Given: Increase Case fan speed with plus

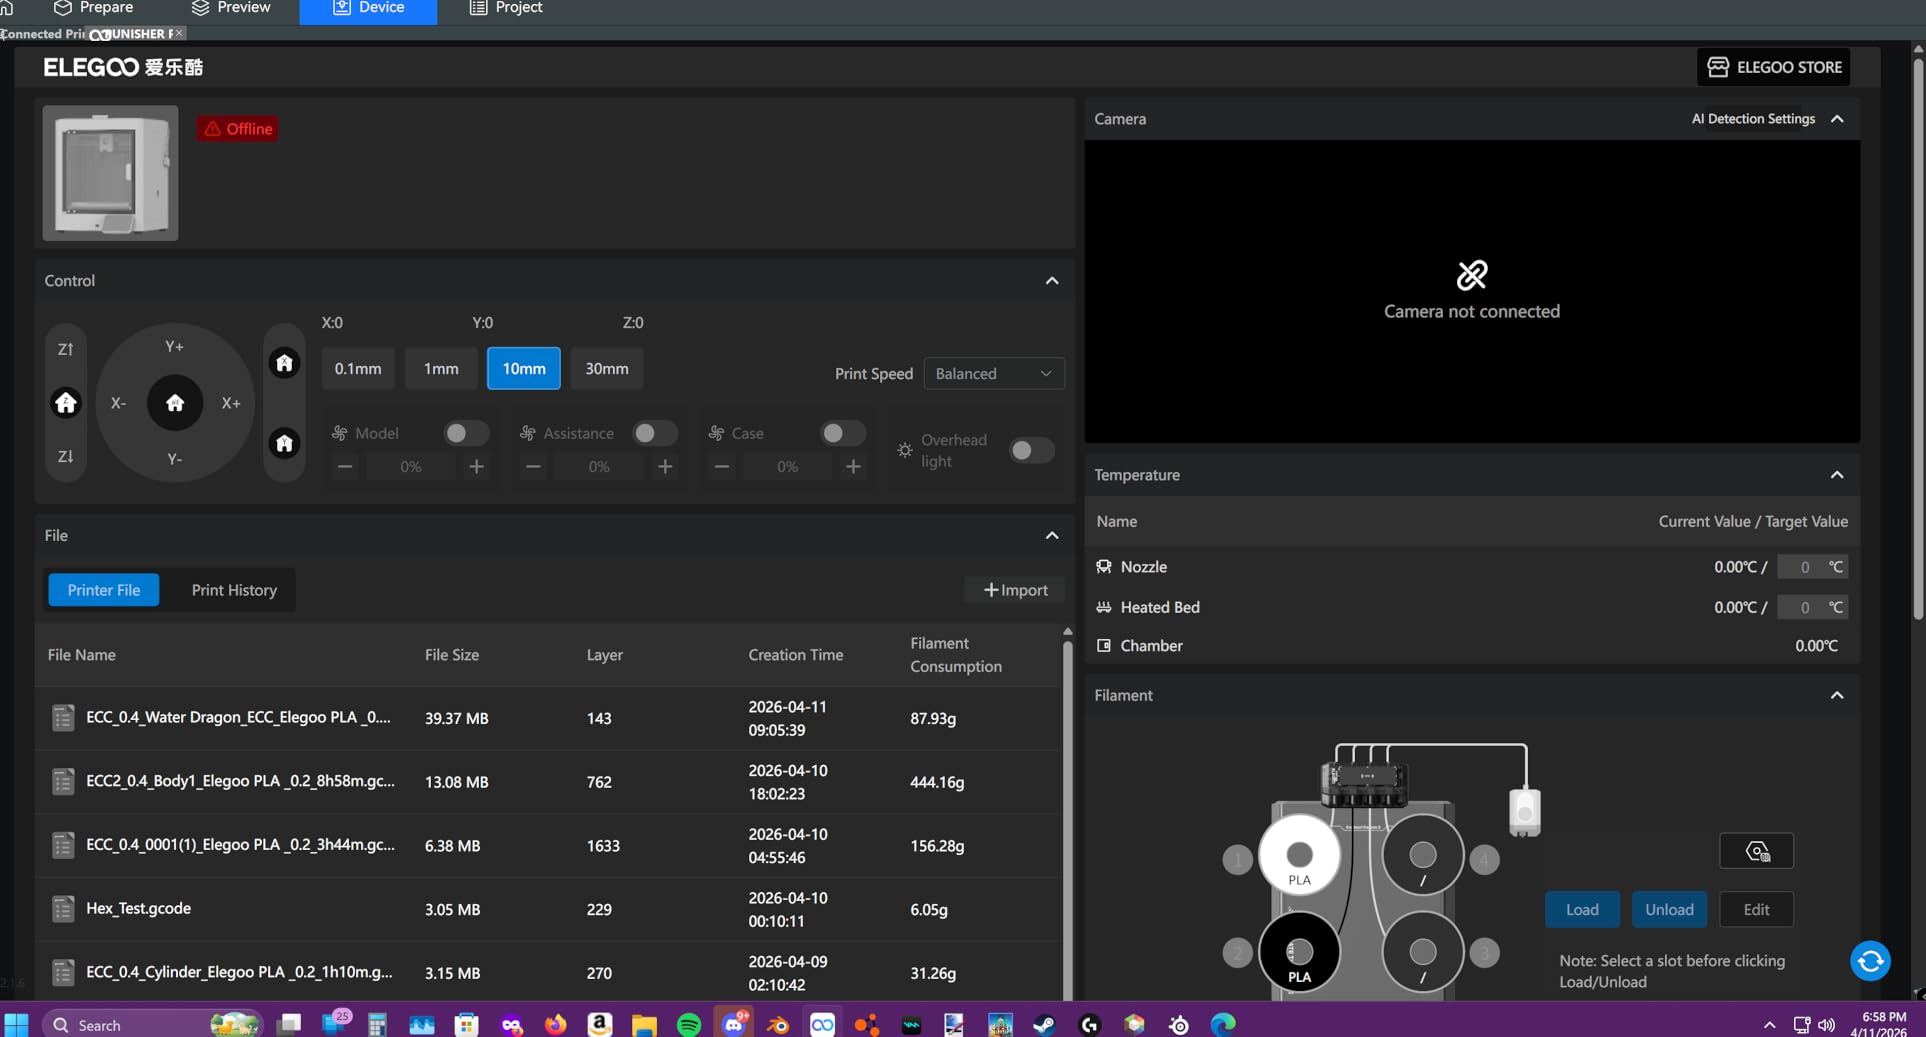Looking at the screenshot, I should tap(853, 467).
